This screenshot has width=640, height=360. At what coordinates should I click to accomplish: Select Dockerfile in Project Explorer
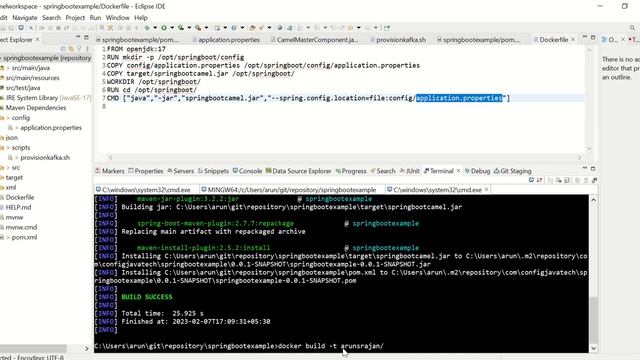pyautogui.click(x=20, y=197)
